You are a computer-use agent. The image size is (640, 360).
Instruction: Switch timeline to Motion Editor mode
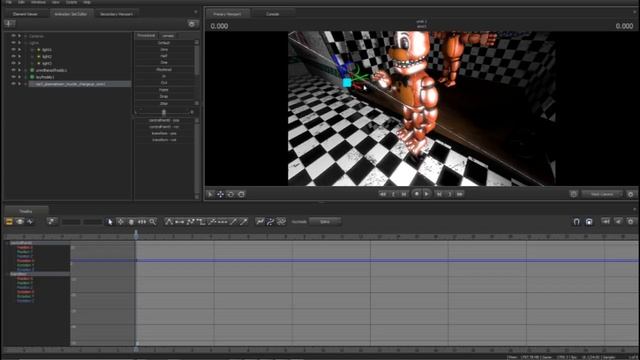[20, 222]
